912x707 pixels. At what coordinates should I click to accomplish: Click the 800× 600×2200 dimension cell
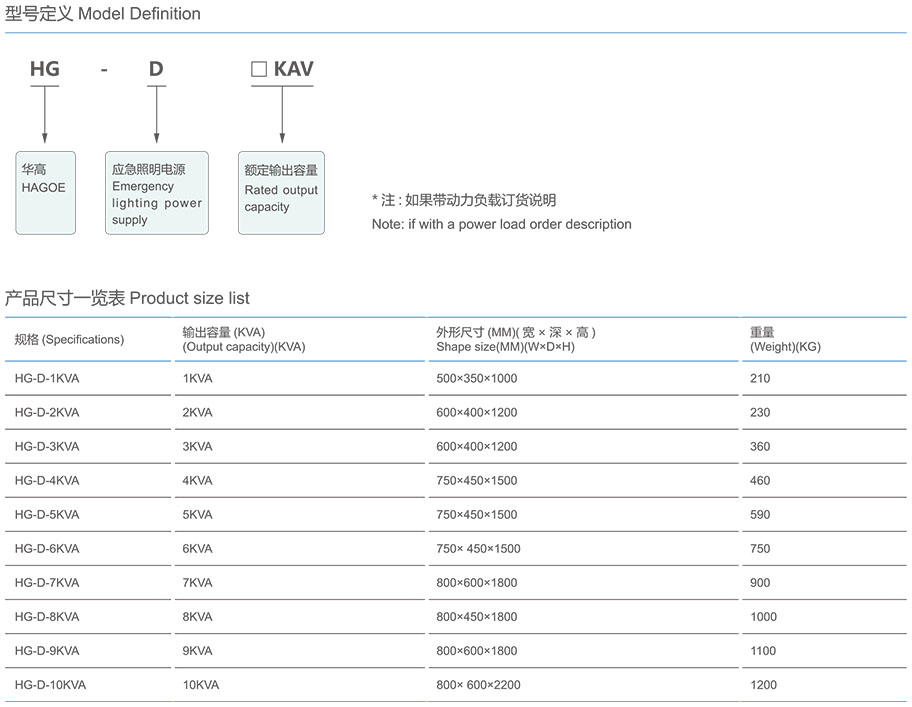tap(478, 685)
